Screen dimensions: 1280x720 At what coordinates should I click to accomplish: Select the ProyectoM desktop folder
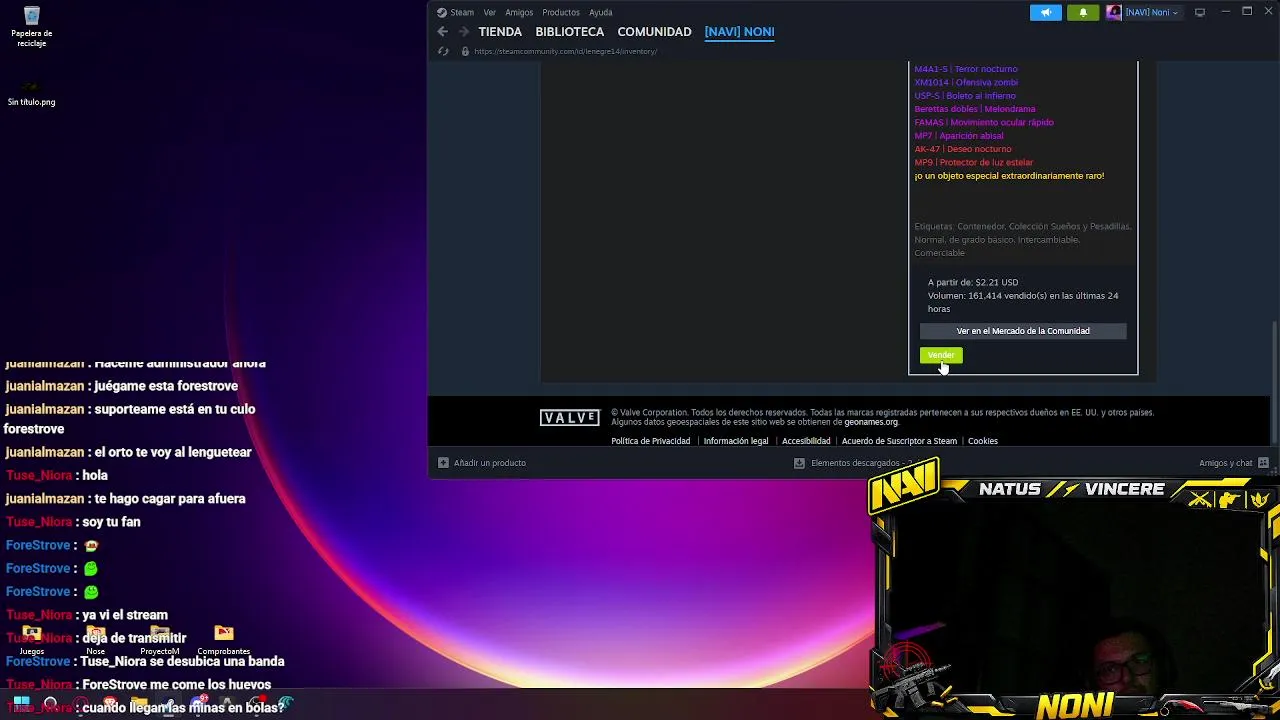(160, 639)
